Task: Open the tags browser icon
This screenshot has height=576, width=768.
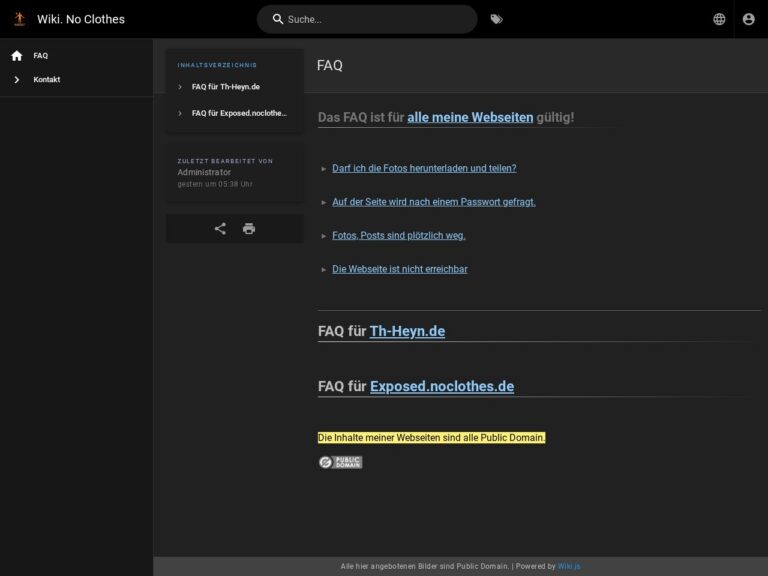Action: [497, 19]
